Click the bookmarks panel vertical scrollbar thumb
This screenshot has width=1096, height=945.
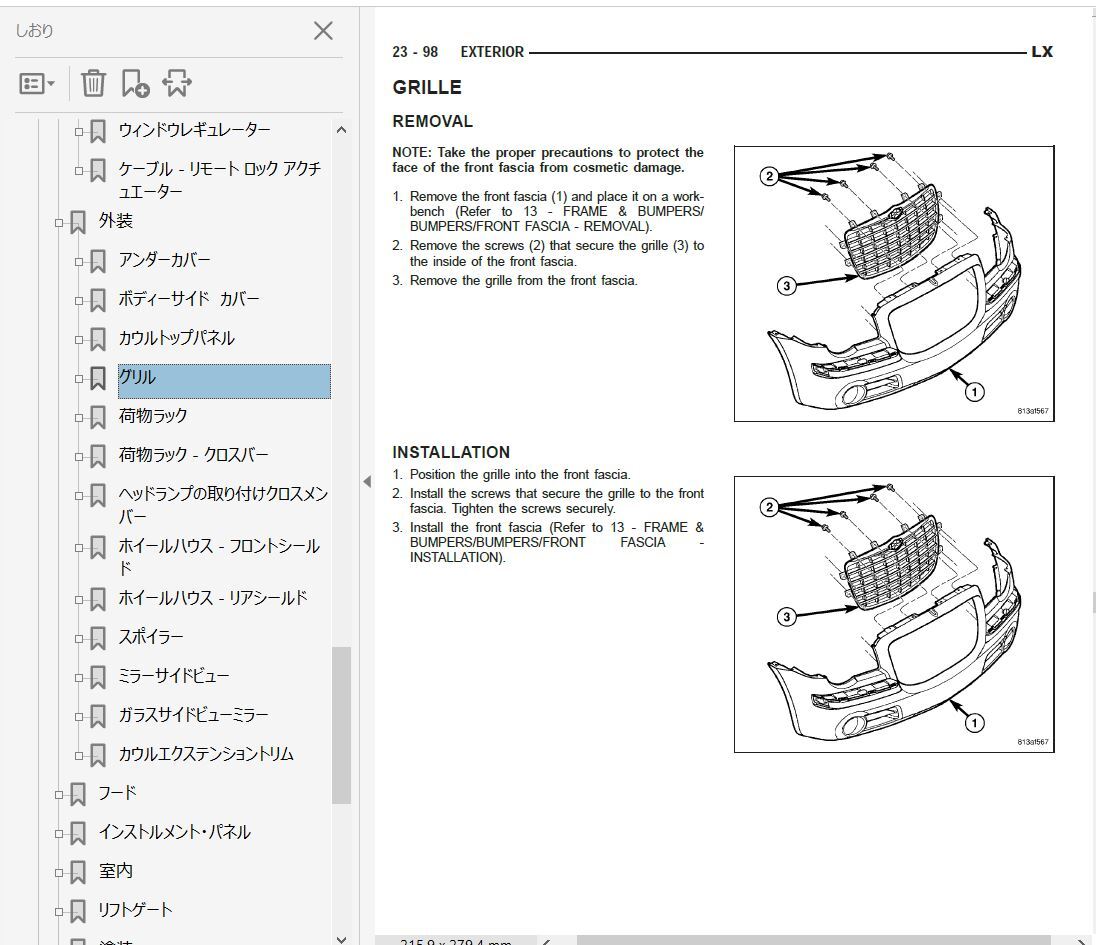coord(341,726)
